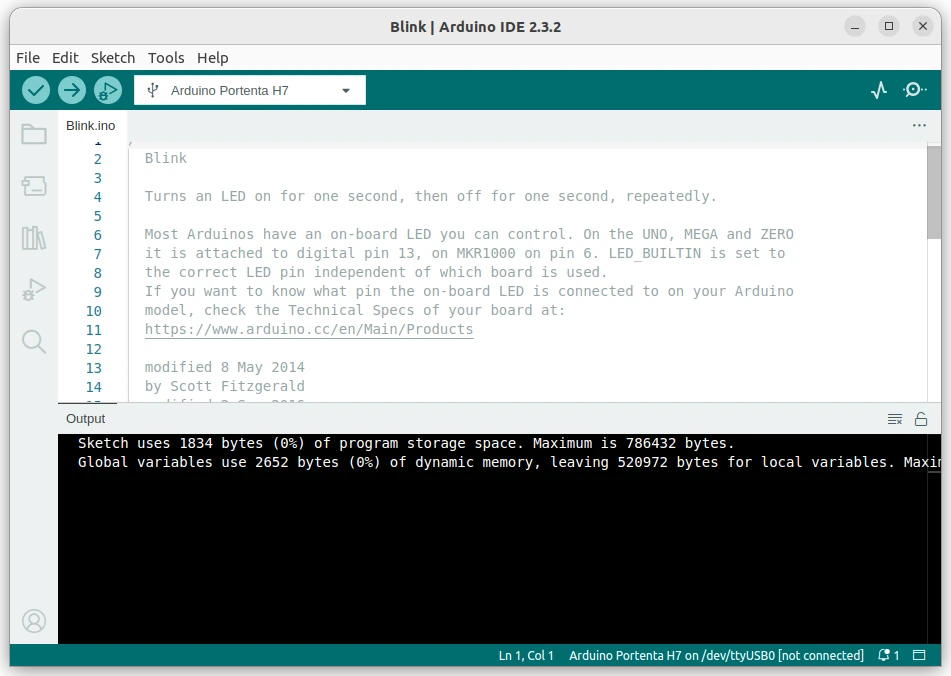The width and height of the screenshot is (951, 676).
Task: Minimize the Arduino IDE window
Action: tap(855, 27)
